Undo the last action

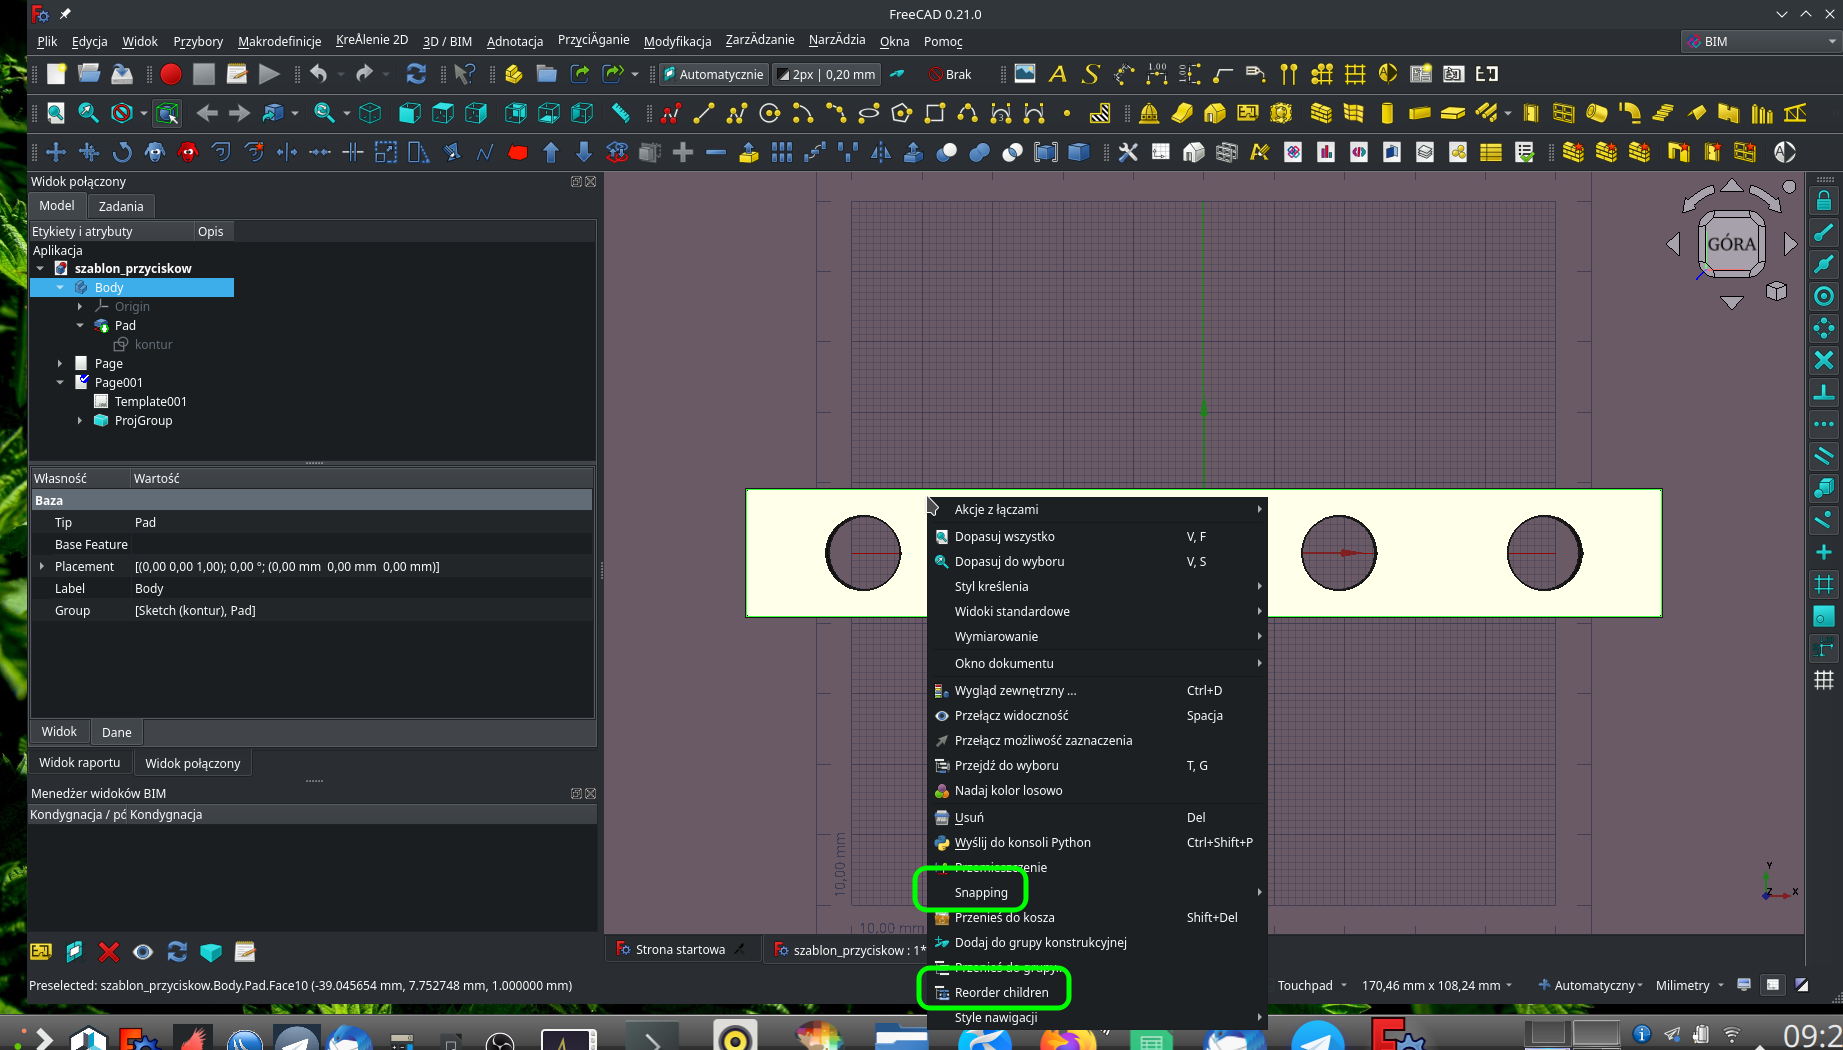pos(318,73)
